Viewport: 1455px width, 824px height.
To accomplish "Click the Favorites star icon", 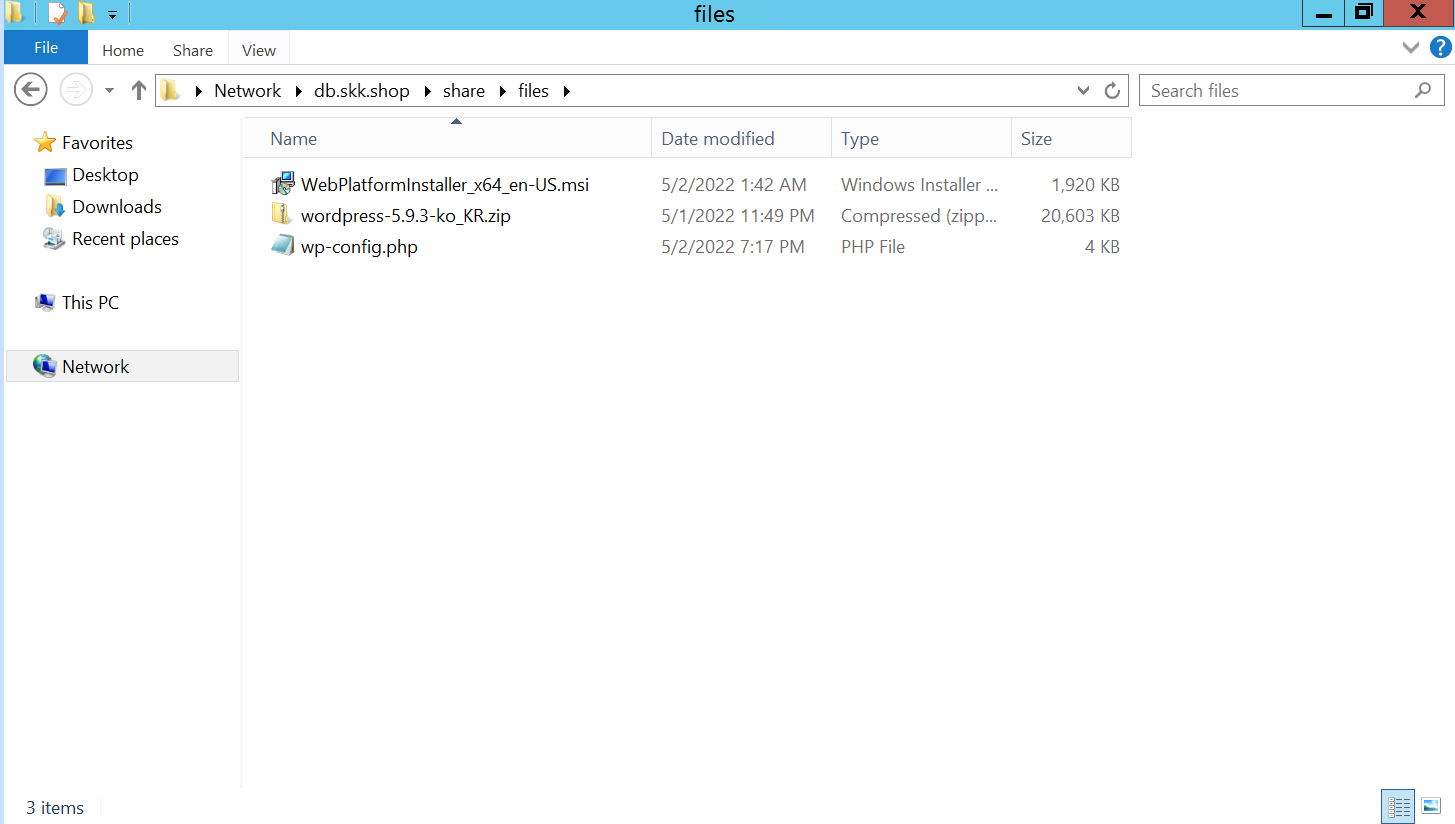I will click(x=44, y=142).
